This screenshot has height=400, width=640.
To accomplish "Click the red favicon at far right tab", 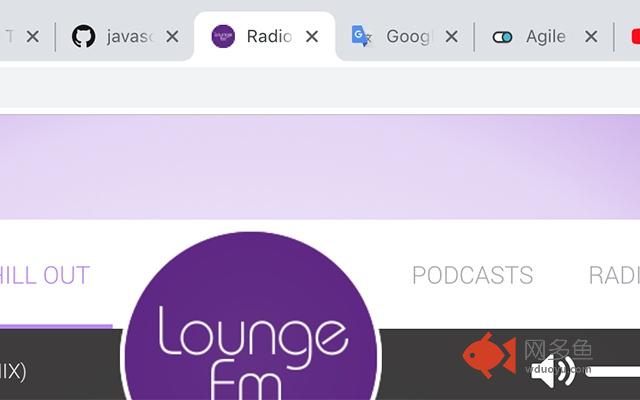I will click(635, 37).
